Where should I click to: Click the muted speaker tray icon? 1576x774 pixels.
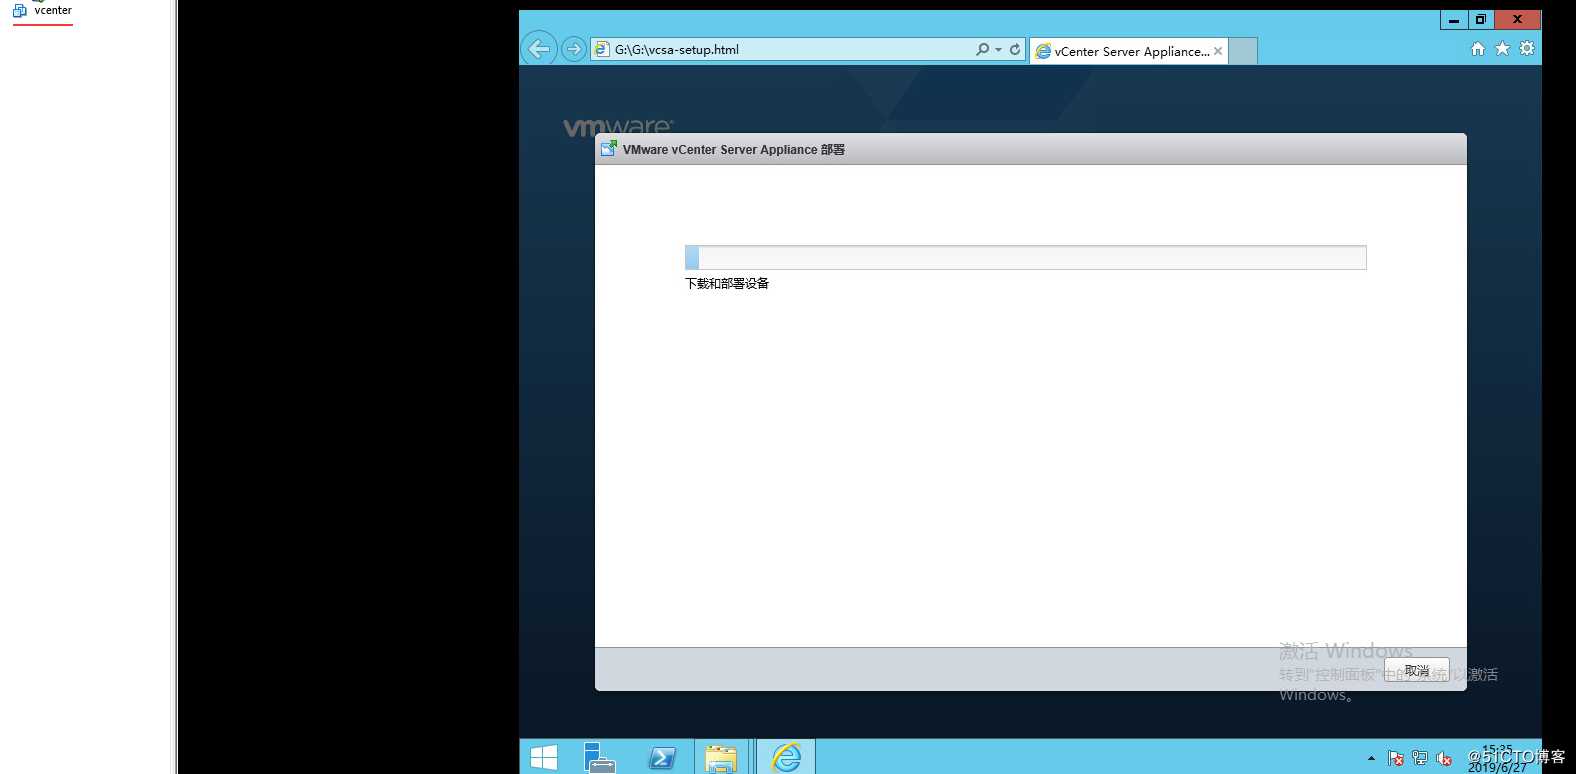point(1444,759)
